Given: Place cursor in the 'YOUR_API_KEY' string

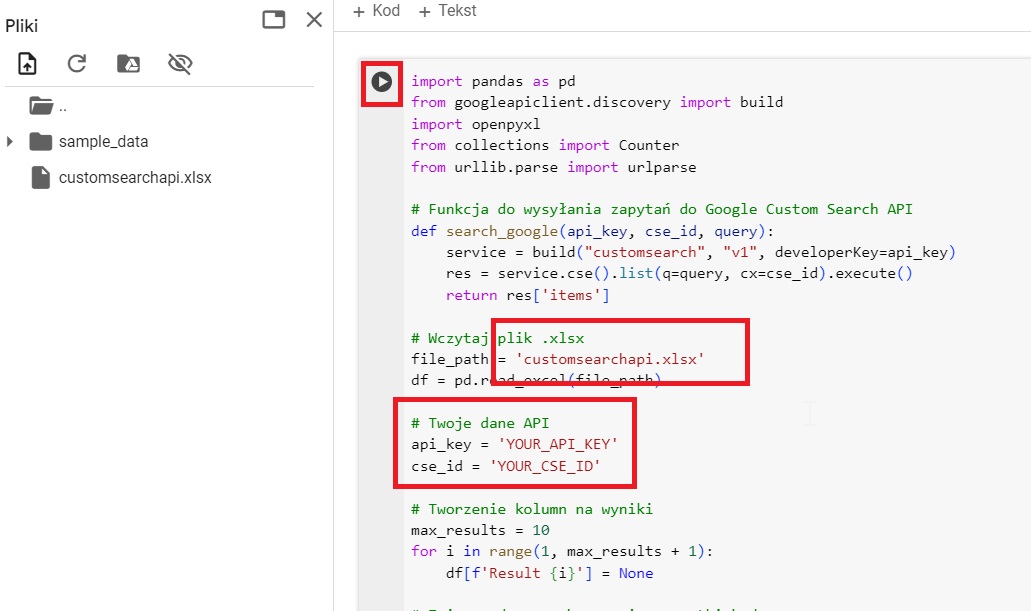Looking at the screenshot, I should point(559,444).
